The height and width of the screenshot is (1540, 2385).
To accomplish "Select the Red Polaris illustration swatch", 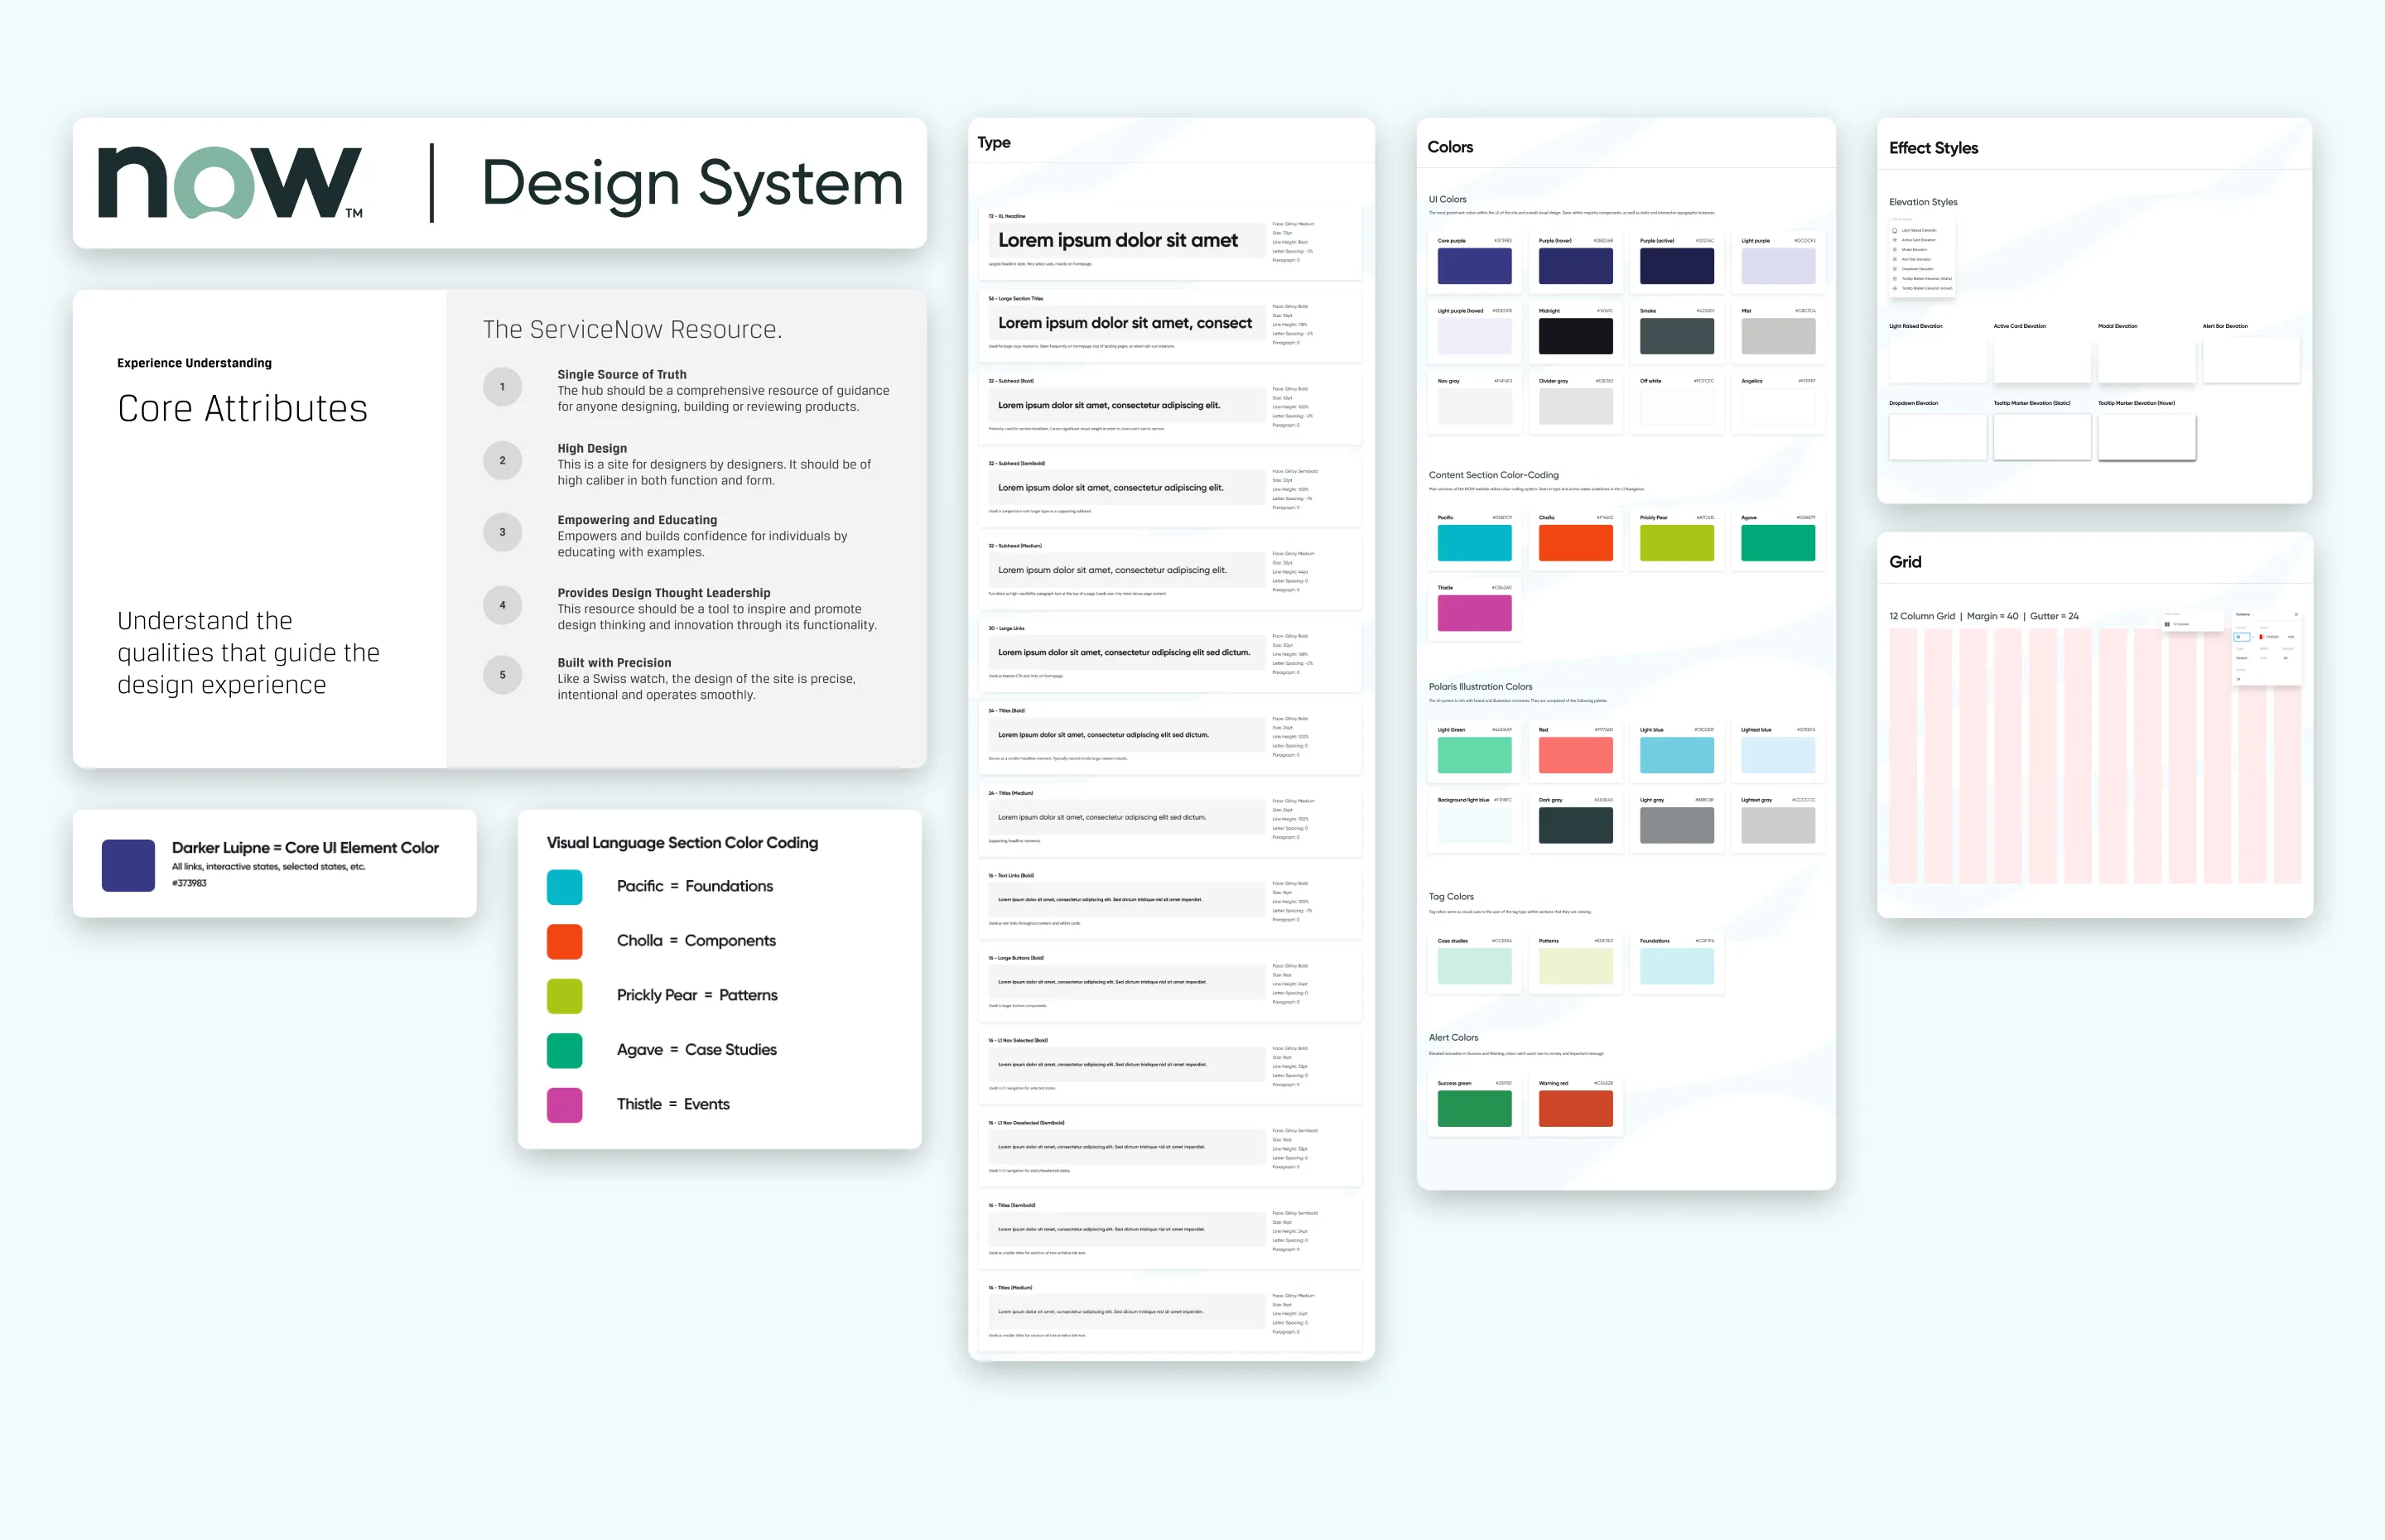I will pyautogui.click(x=1575, y=756).
